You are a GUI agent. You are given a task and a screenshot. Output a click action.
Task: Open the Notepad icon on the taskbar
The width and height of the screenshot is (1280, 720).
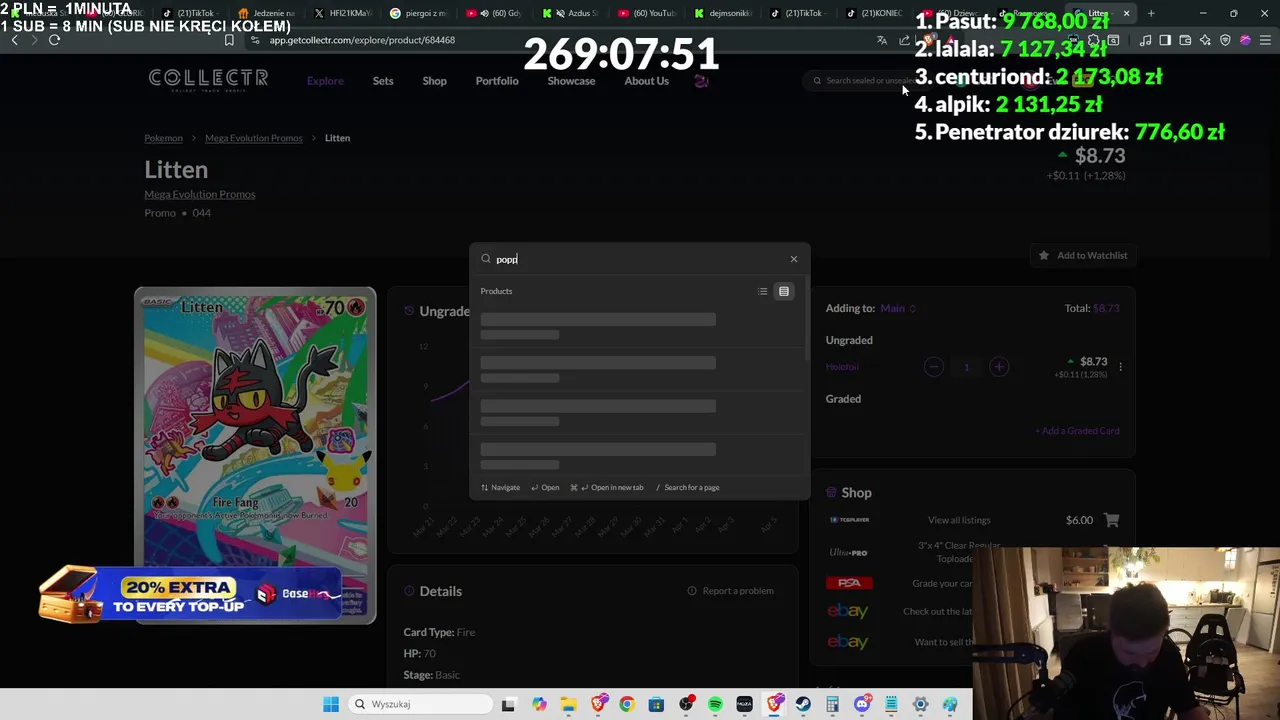pos(891,704)
